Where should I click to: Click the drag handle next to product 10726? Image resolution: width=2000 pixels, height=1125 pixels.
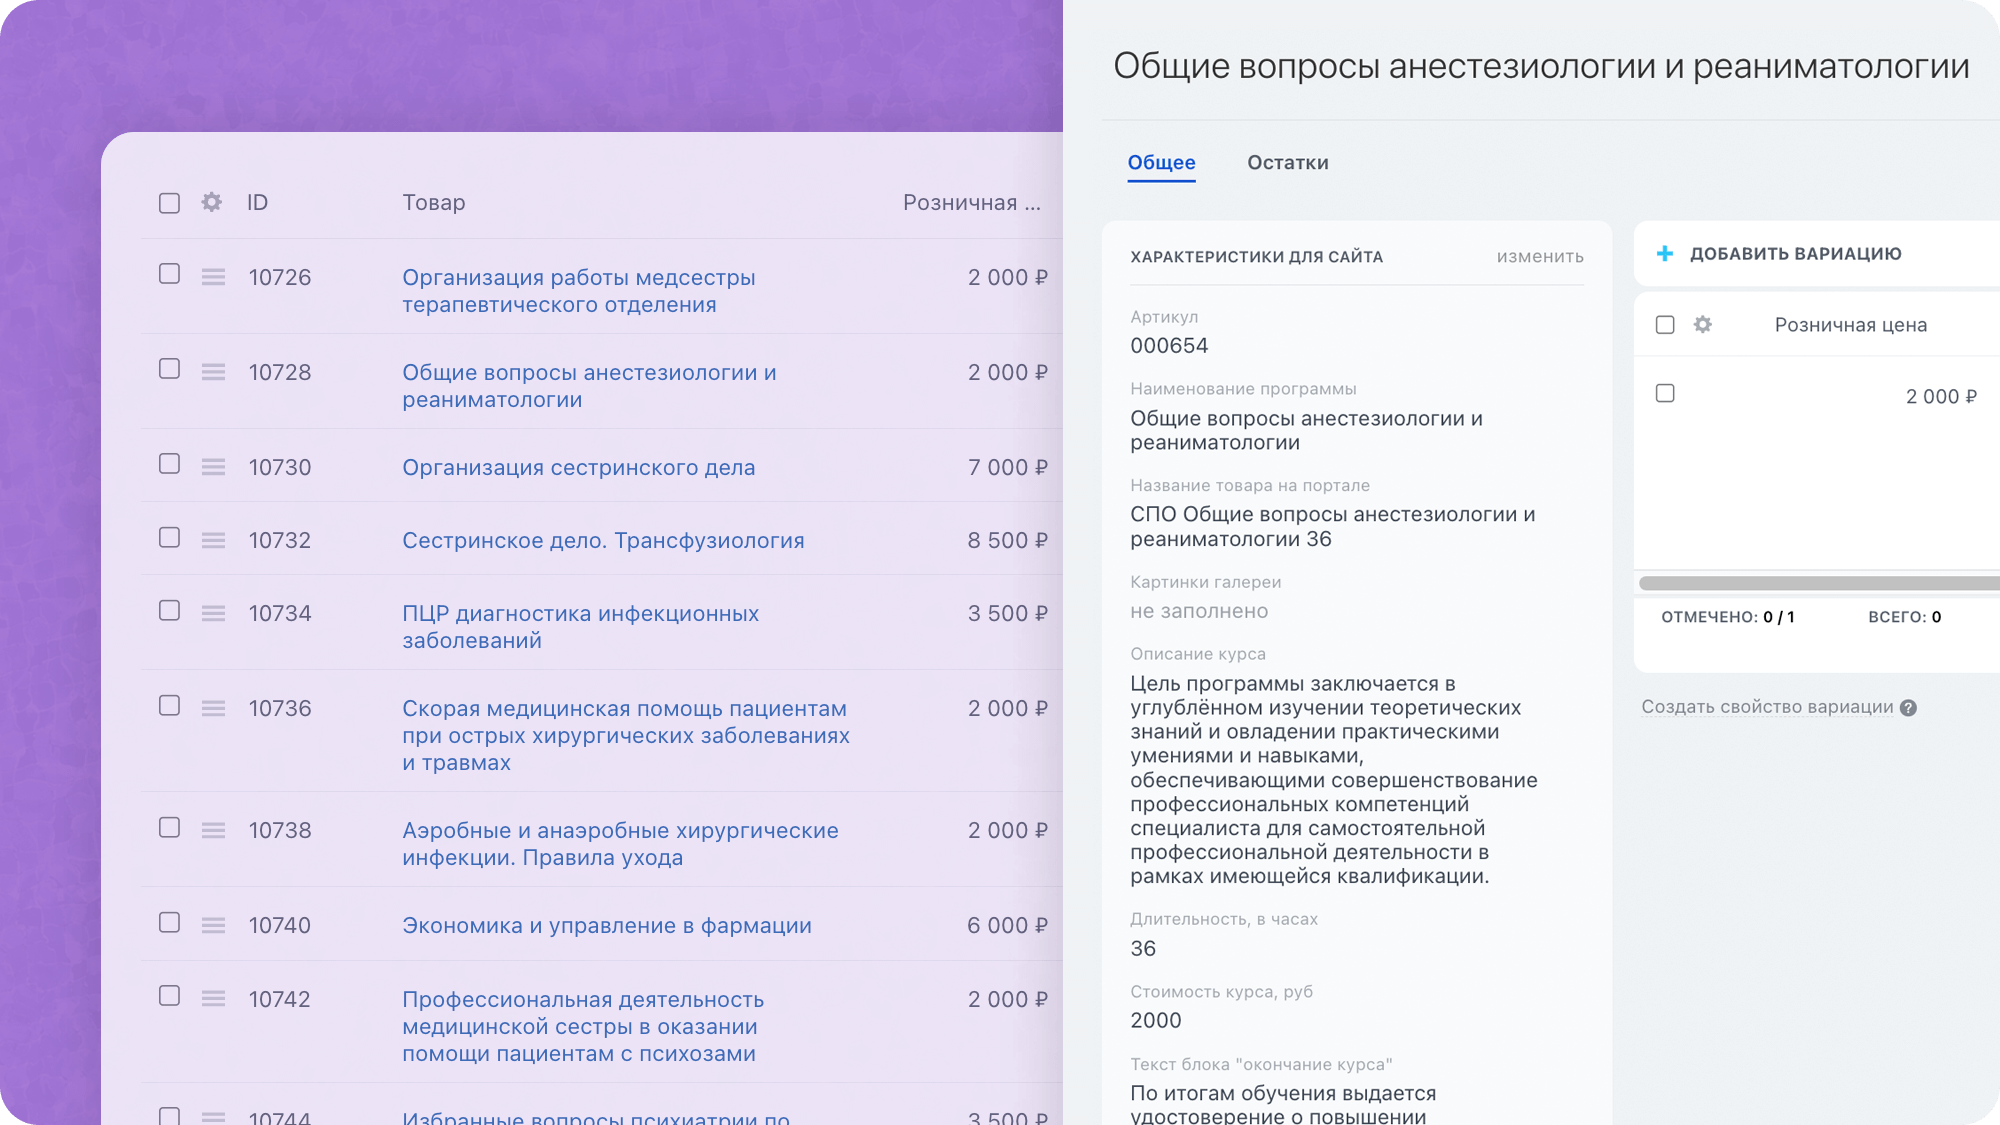tap(213, 277)
